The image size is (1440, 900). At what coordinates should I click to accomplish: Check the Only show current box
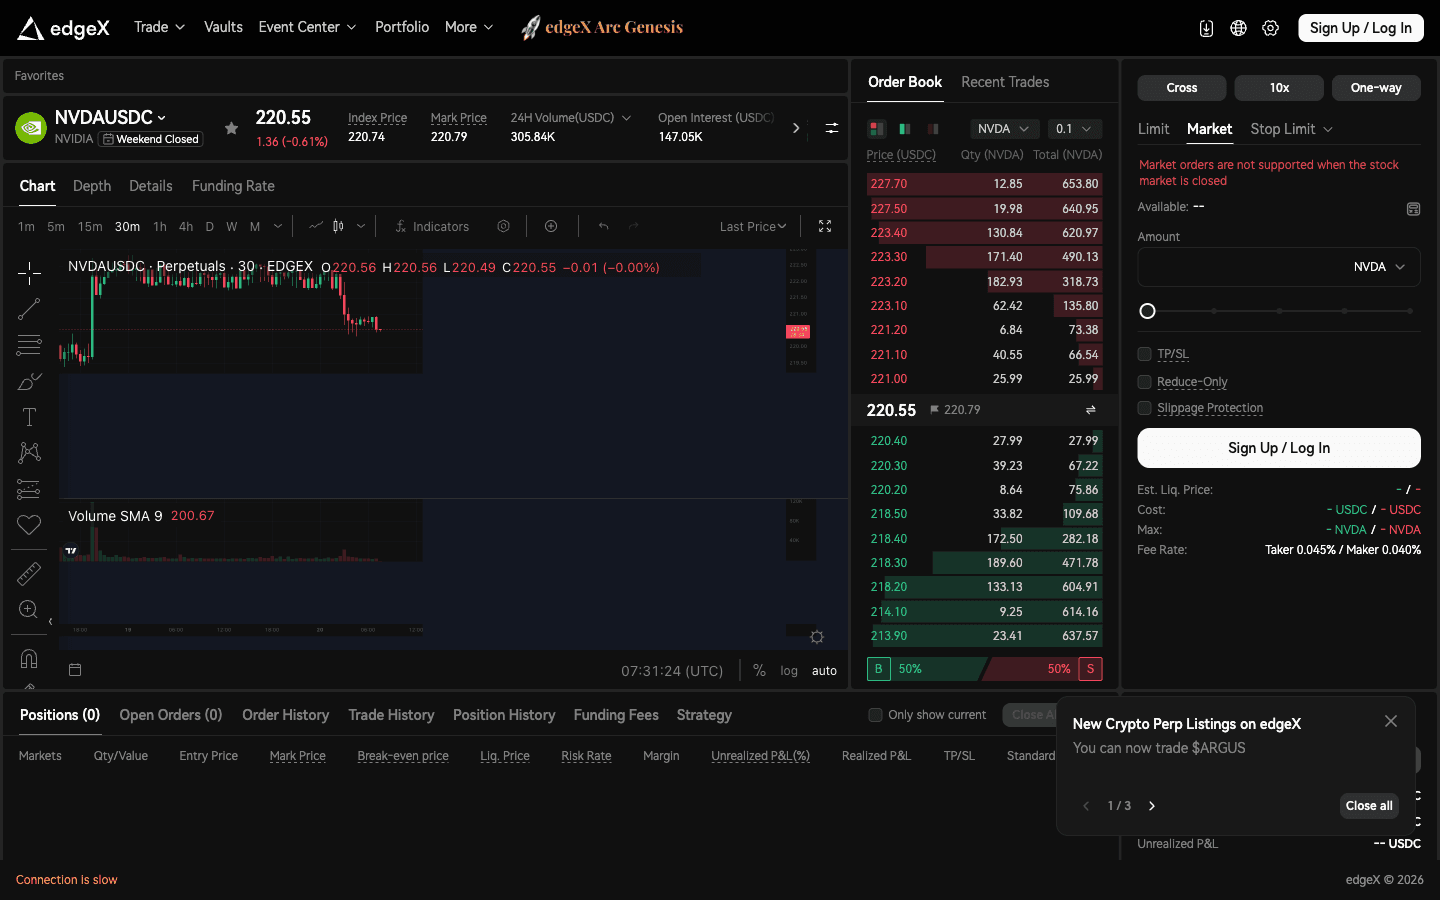(x=875, y=715)
